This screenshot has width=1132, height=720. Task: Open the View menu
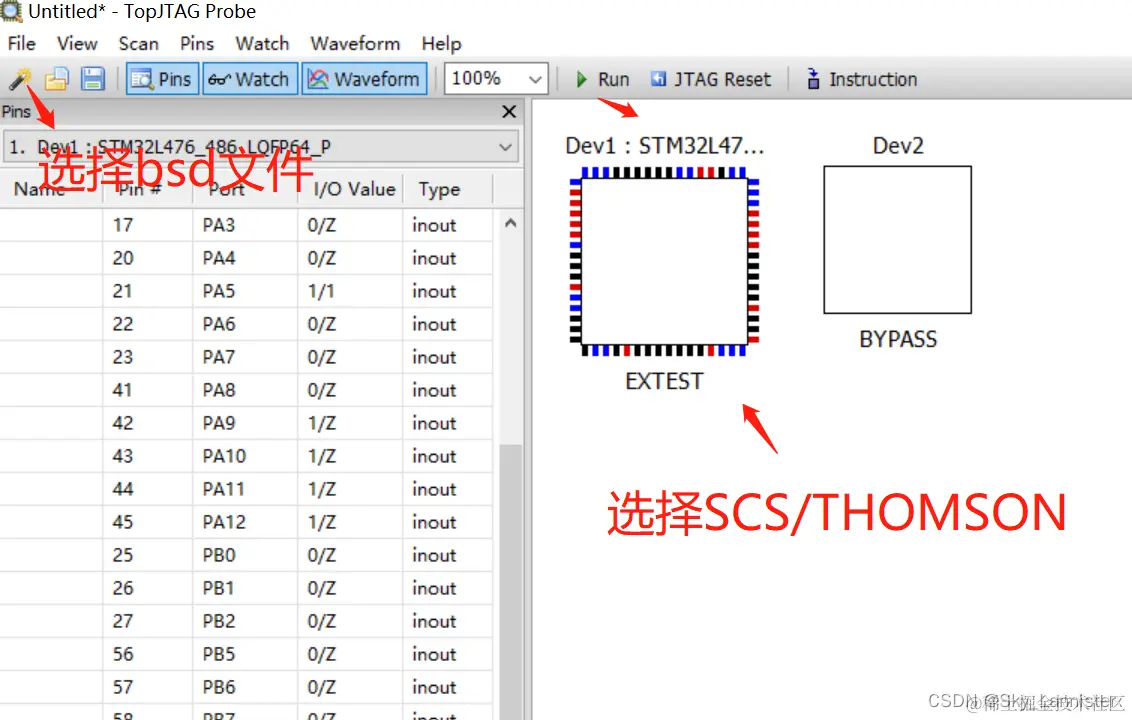77,43
